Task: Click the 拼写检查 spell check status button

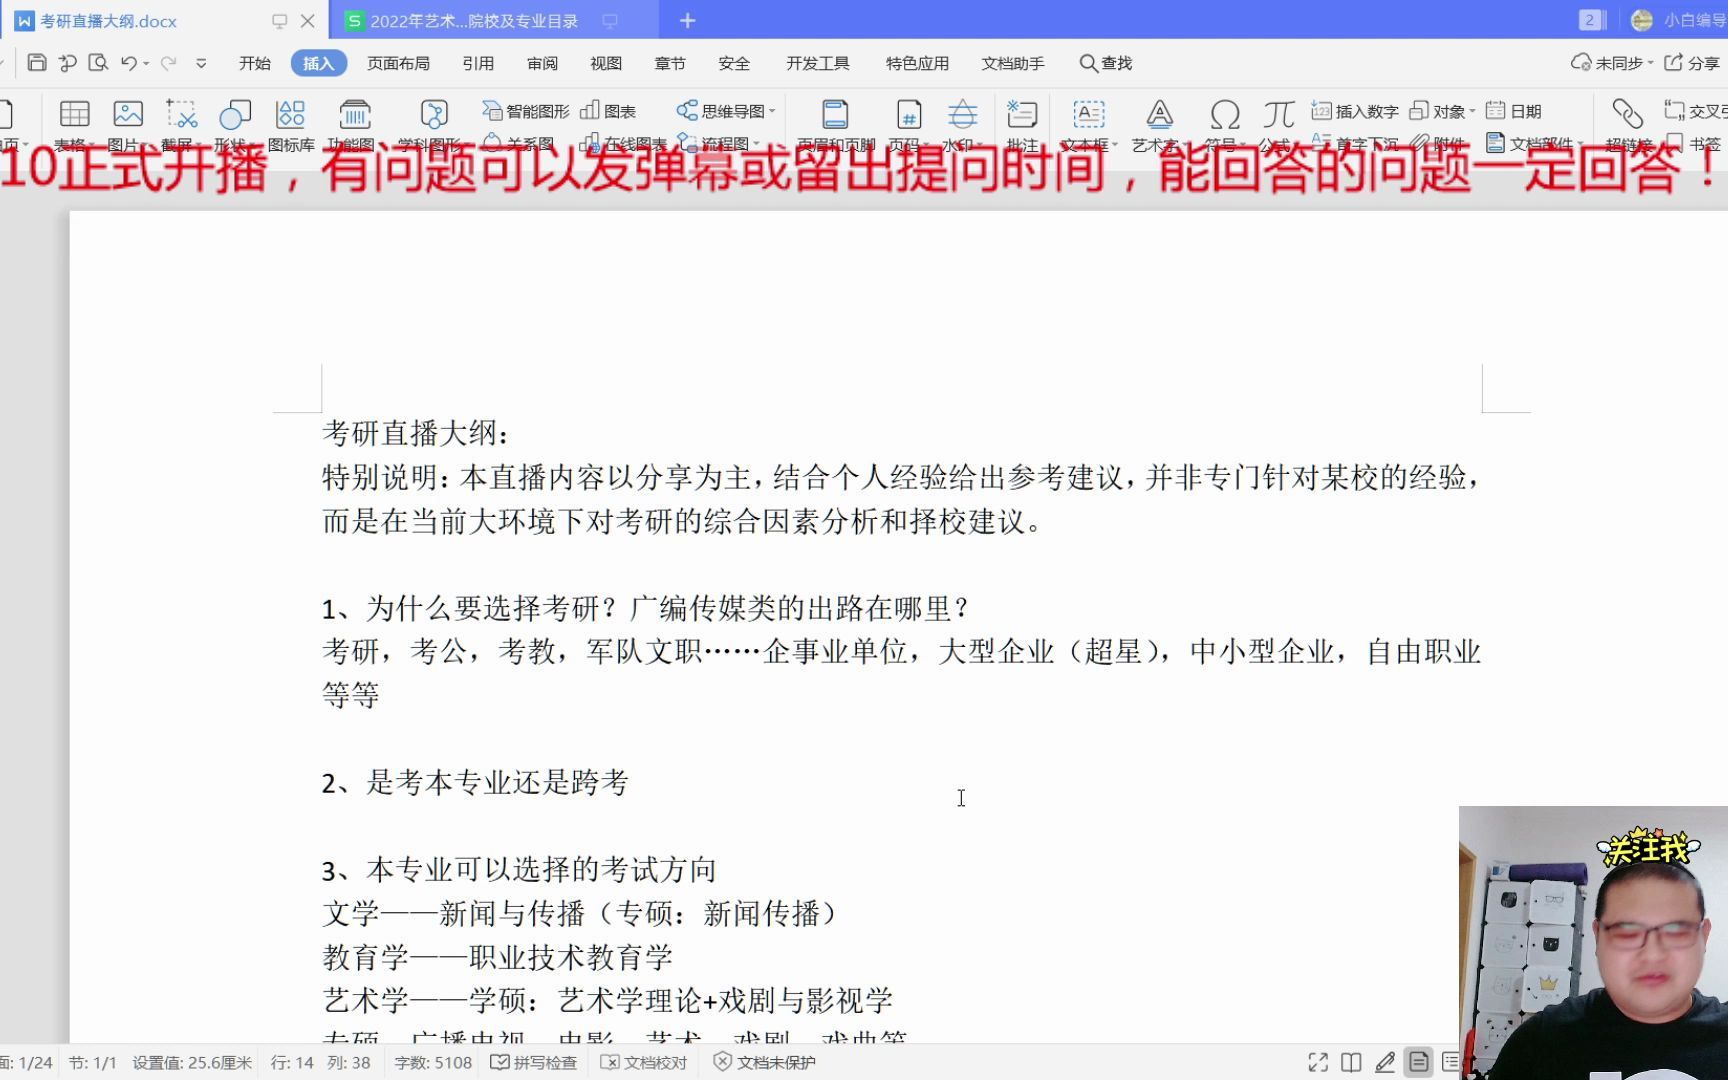Action: [x=534, y=1062]
